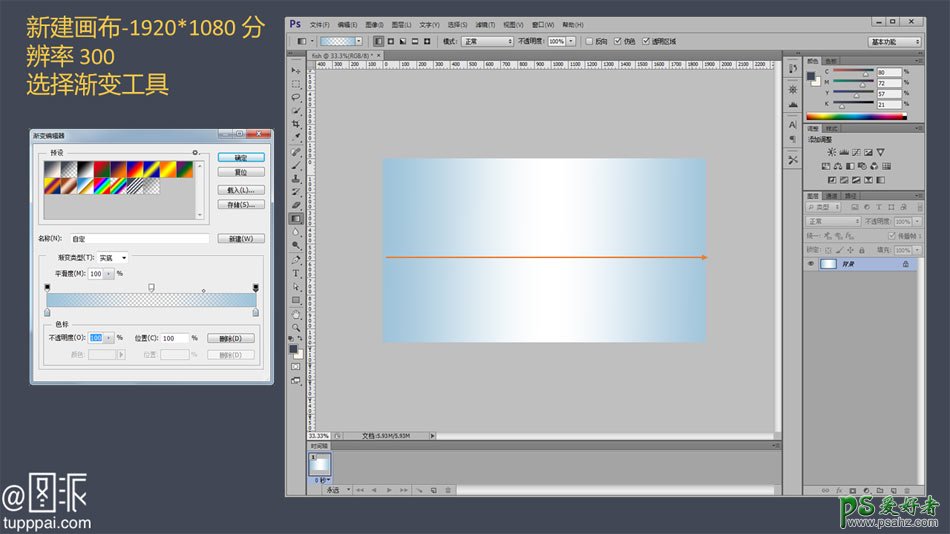The image size is (950, 534).
Task: Select the Gradient tool in the toolbar
Action: pos(296,219)
